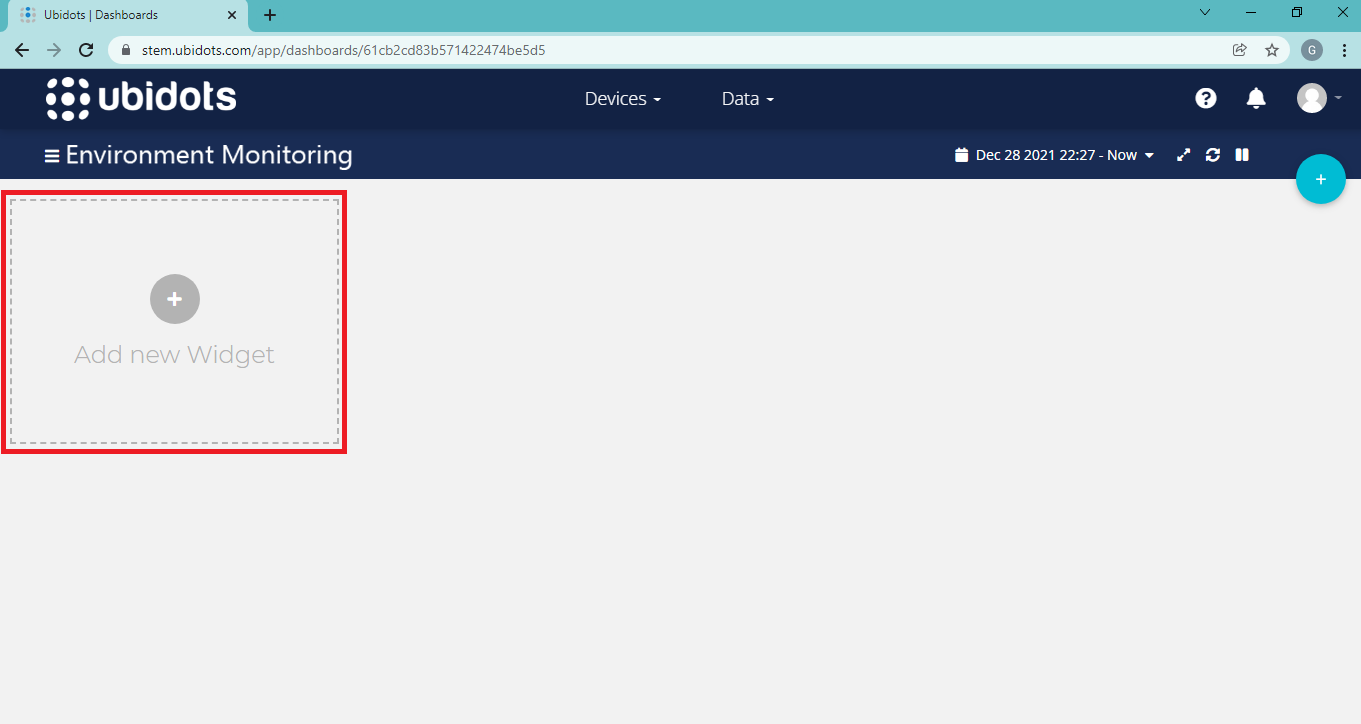Open the notifications bell
The image size is (1361, 724).
tap(1256, 98)
